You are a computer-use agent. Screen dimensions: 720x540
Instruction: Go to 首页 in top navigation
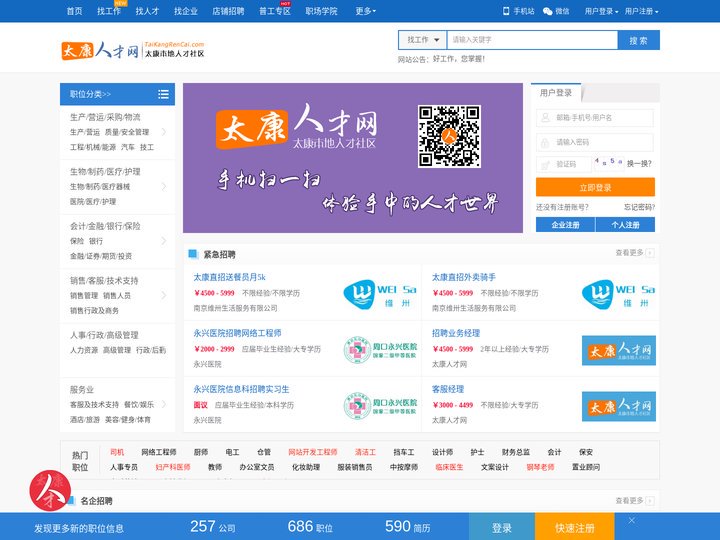pyautogui.click(x=74, y=11)
